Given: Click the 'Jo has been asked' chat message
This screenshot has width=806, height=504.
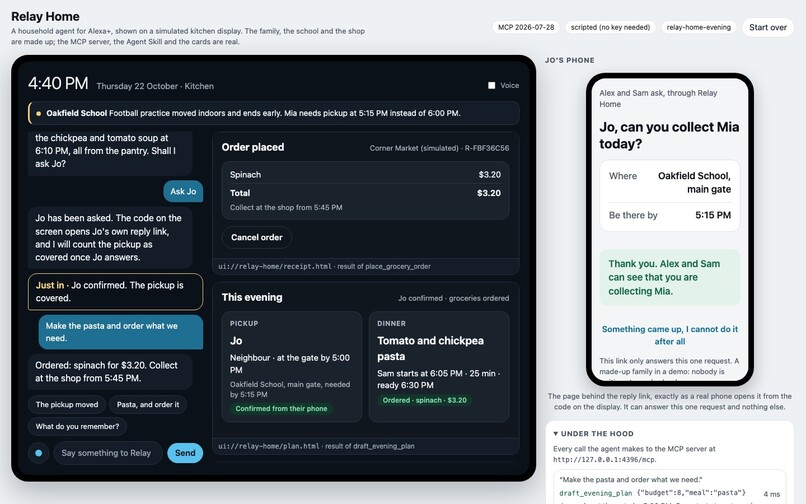Looking at the screenshot, I should [x=111, y=238].
